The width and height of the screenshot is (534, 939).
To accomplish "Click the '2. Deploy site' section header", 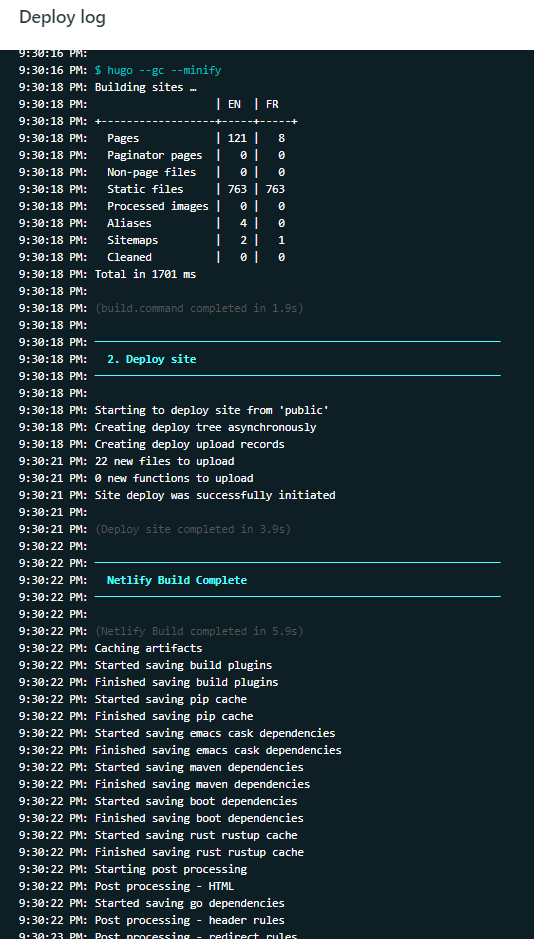I will (x=151, y=359).
